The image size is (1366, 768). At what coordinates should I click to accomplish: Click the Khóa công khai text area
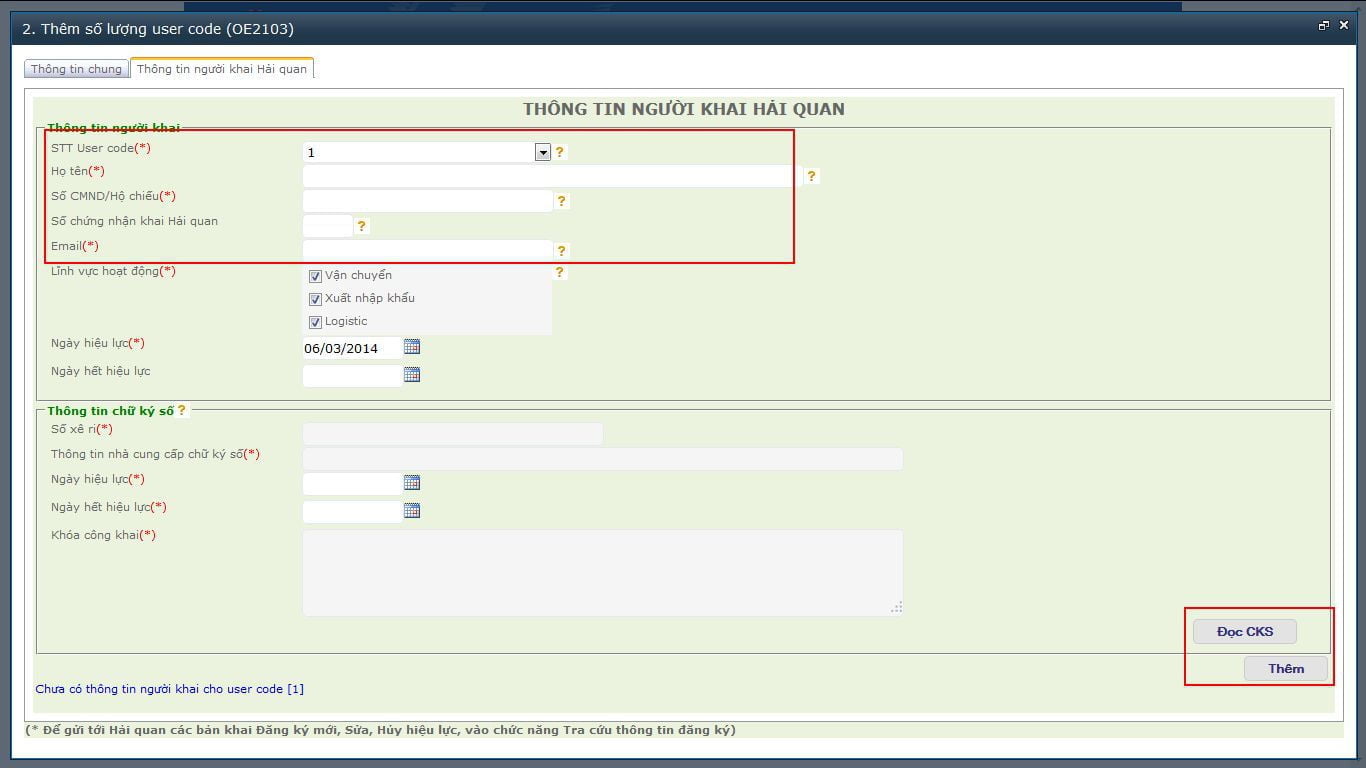[602, 572]
